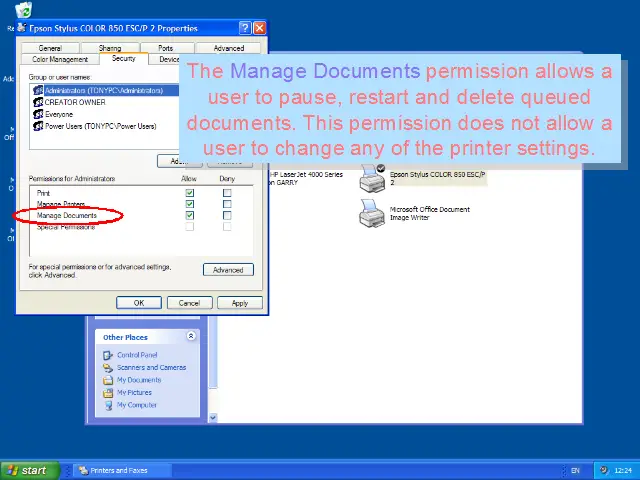Click the Control Panel link
This screenshot has width=640, height=480.
137,355
